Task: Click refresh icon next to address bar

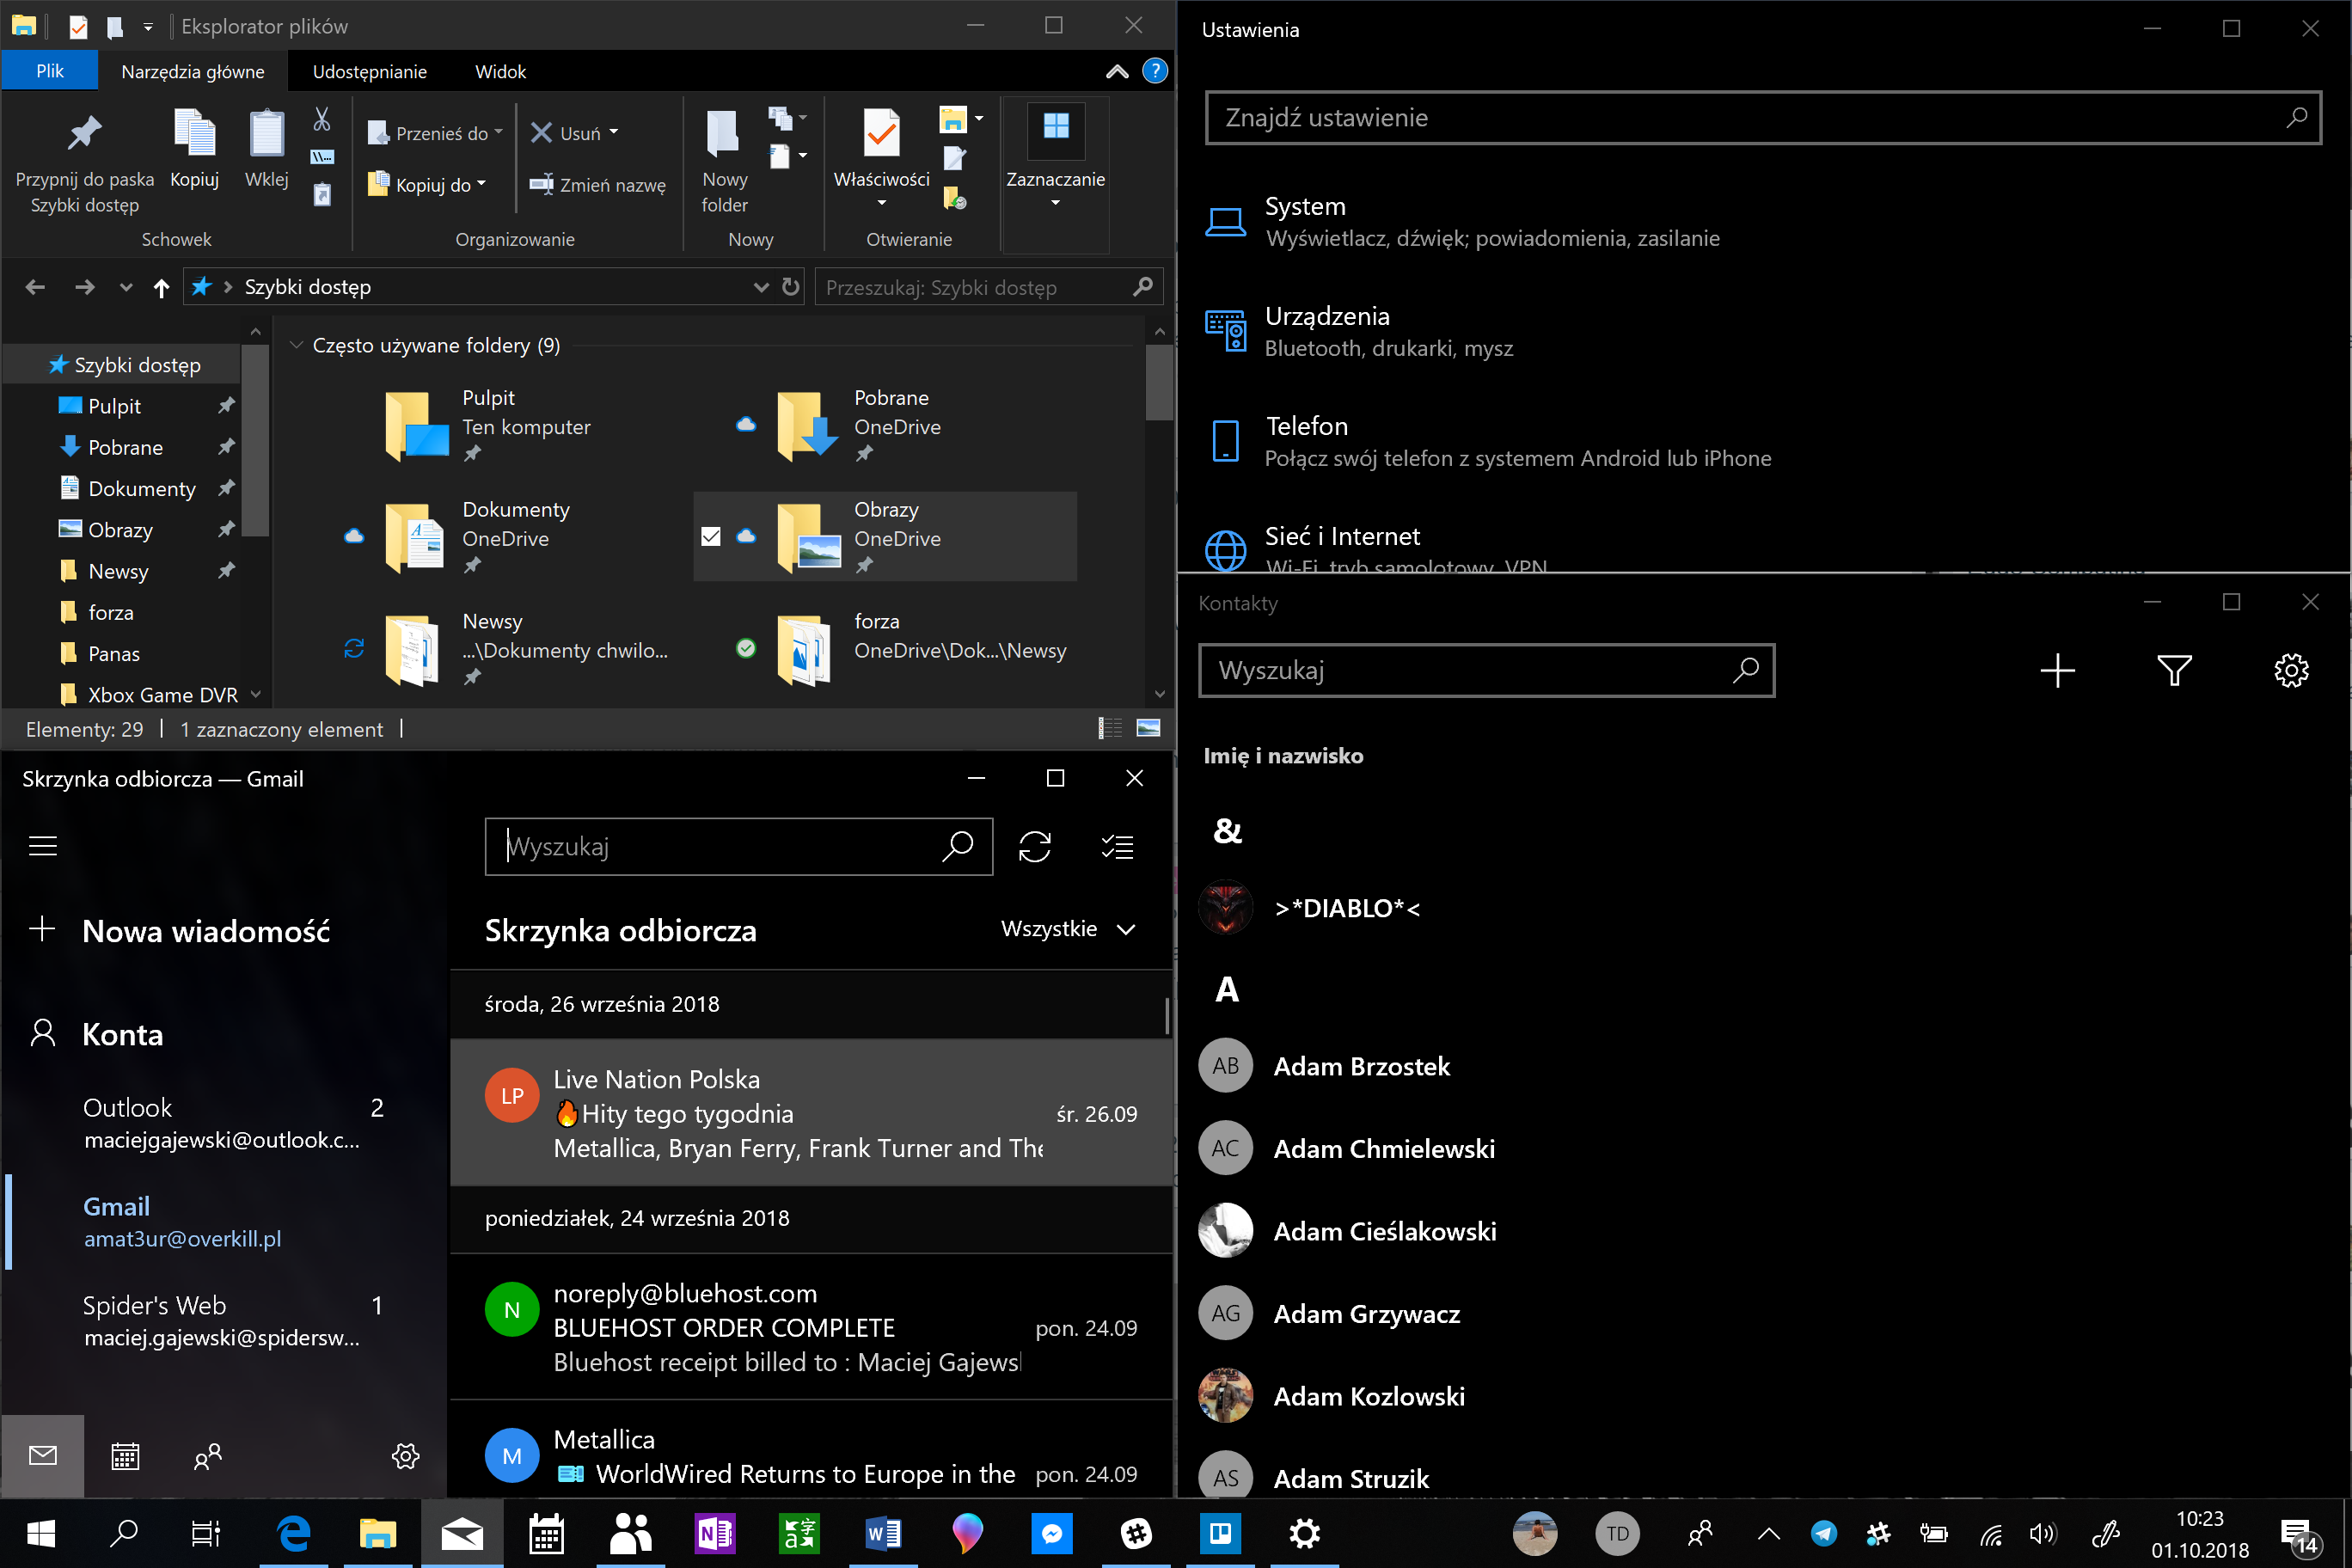Action: [x=791, y=287]
